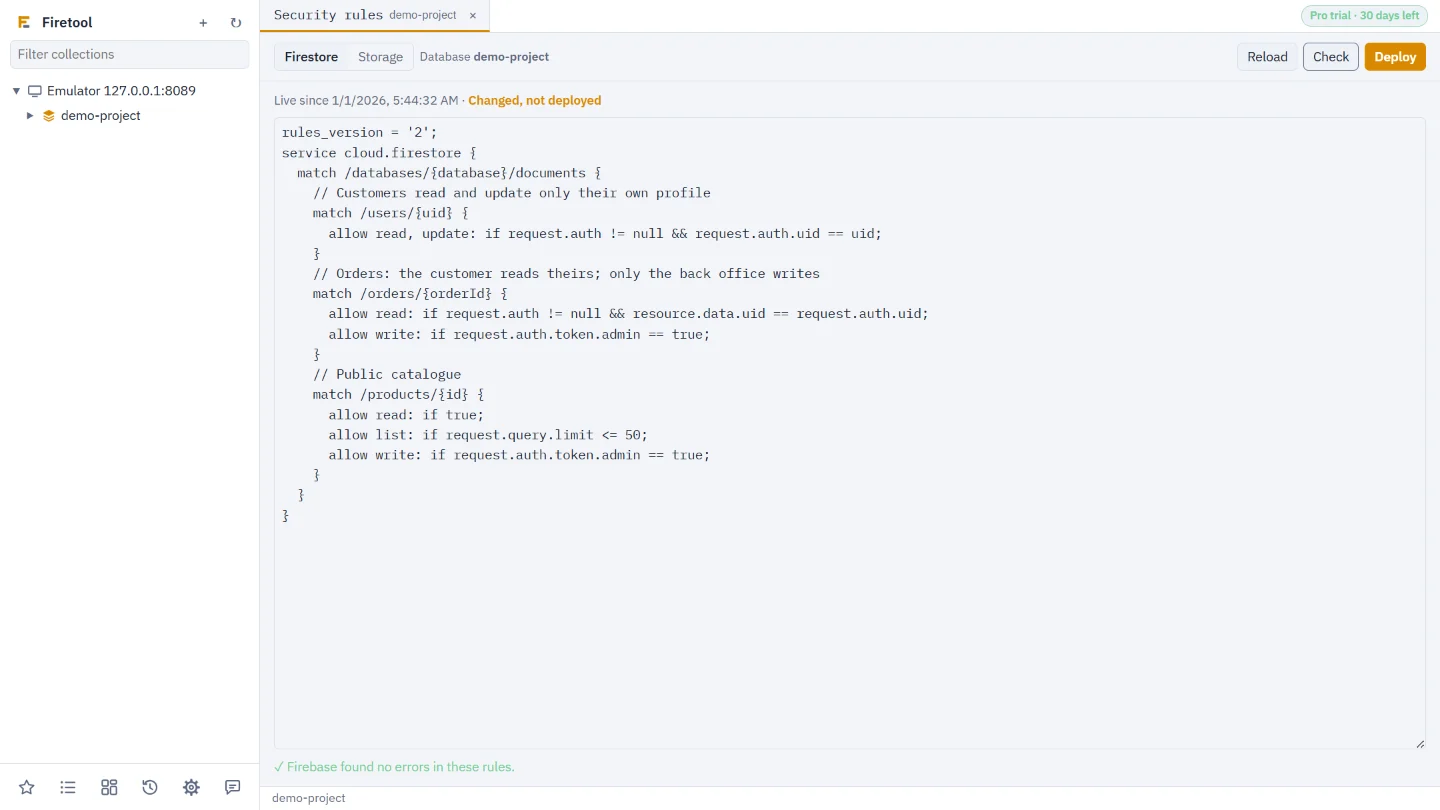This screenshot has width=1440, height=810.
Task: Click the line 'match /users/{uid} {'
Action: pyautogui.click(x=390, y=213)
